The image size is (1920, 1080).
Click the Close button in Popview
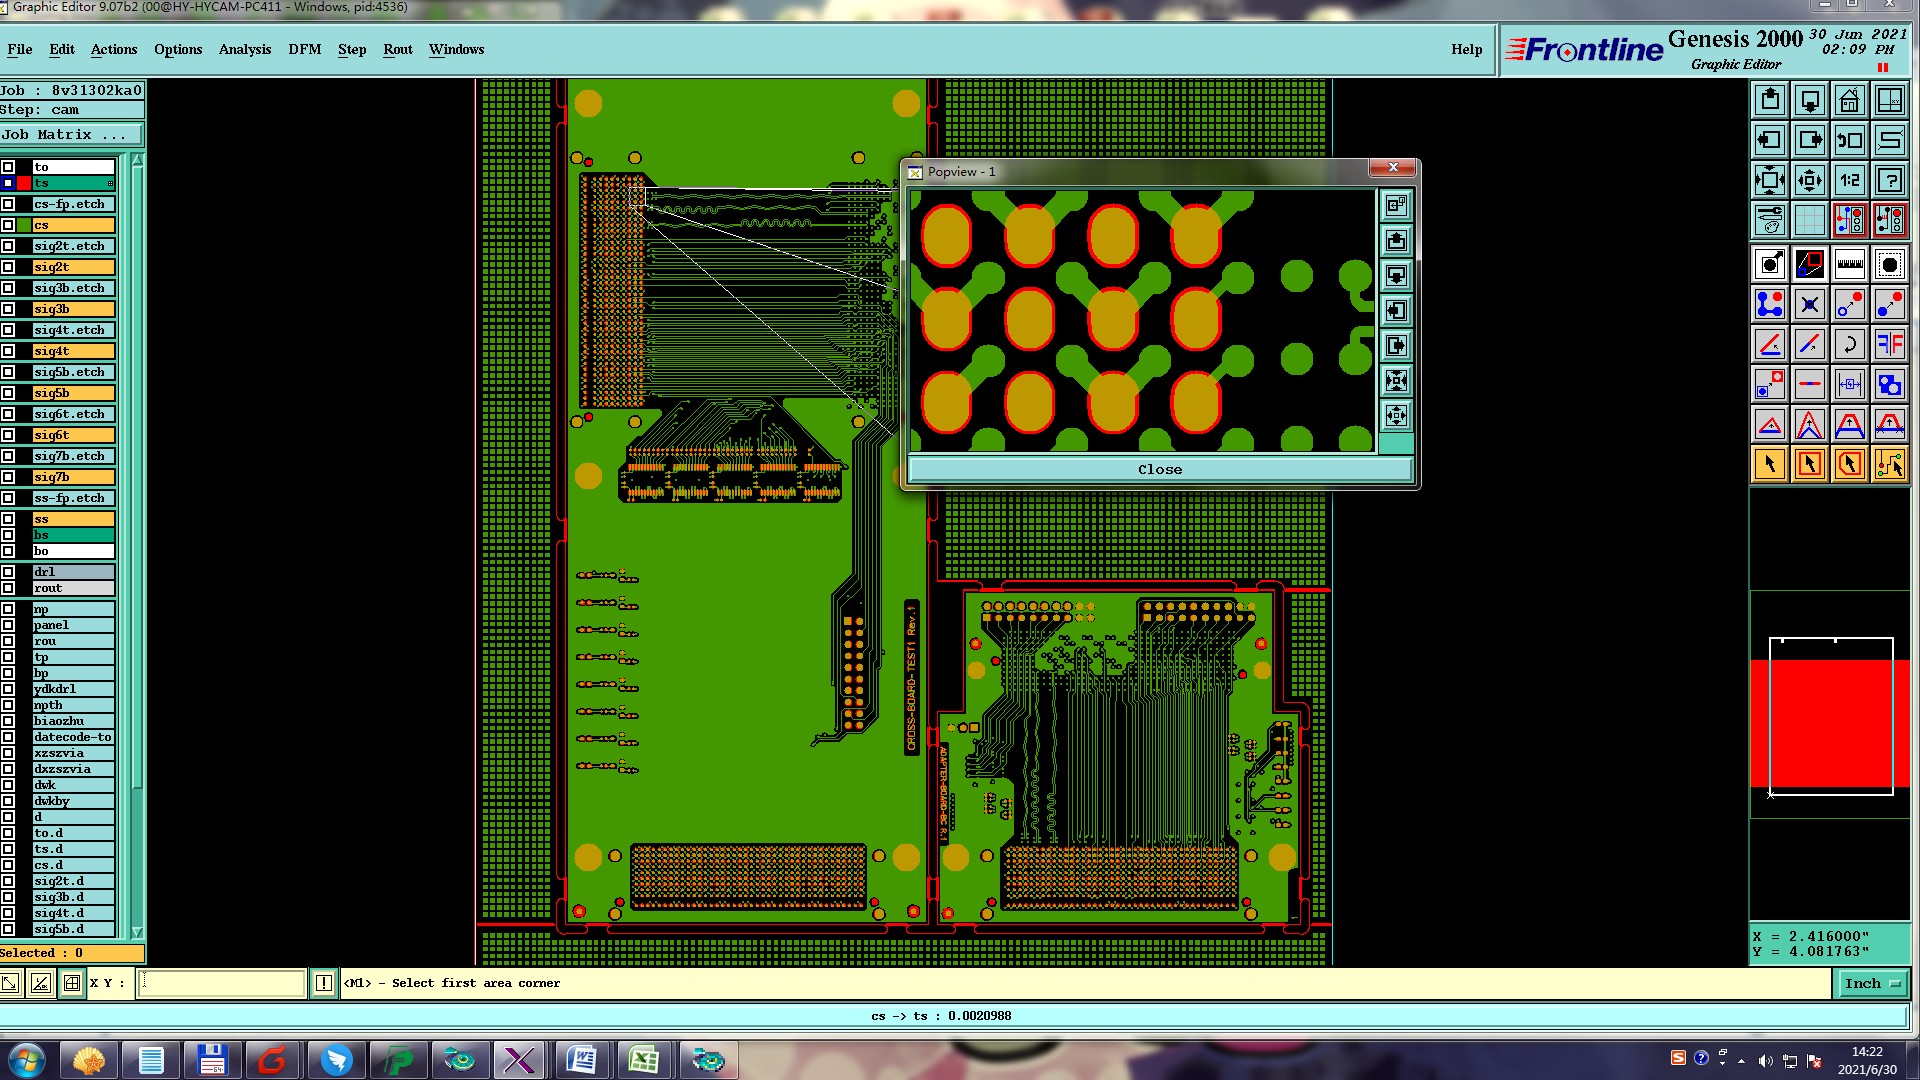coord(1159,469)
